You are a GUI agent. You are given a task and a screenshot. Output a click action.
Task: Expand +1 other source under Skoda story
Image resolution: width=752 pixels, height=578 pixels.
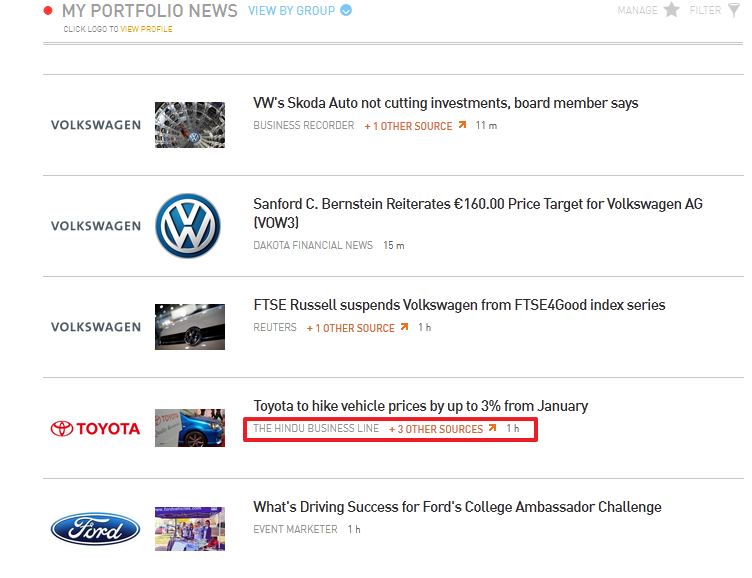[408, 126]
